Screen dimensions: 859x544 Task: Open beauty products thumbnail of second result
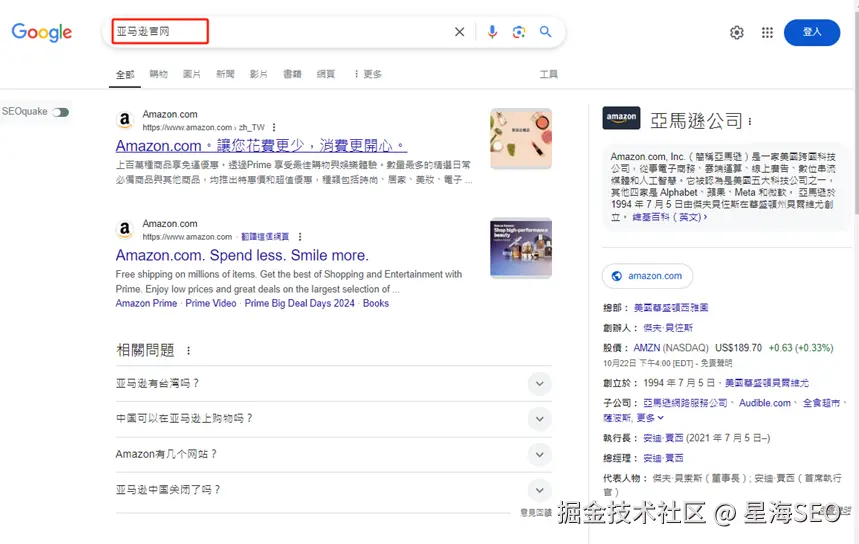(521, 248)
